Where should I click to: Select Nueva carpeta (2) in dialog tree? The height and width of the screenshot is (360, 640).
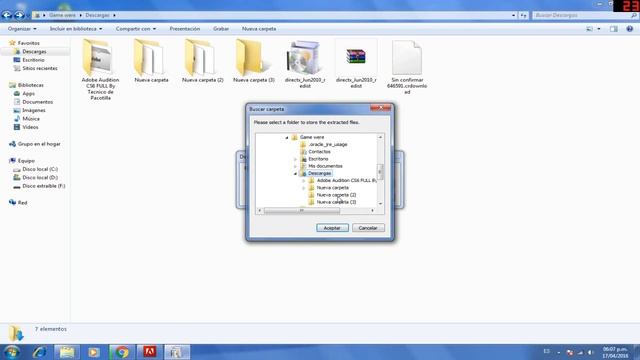[x=336, y=195]
